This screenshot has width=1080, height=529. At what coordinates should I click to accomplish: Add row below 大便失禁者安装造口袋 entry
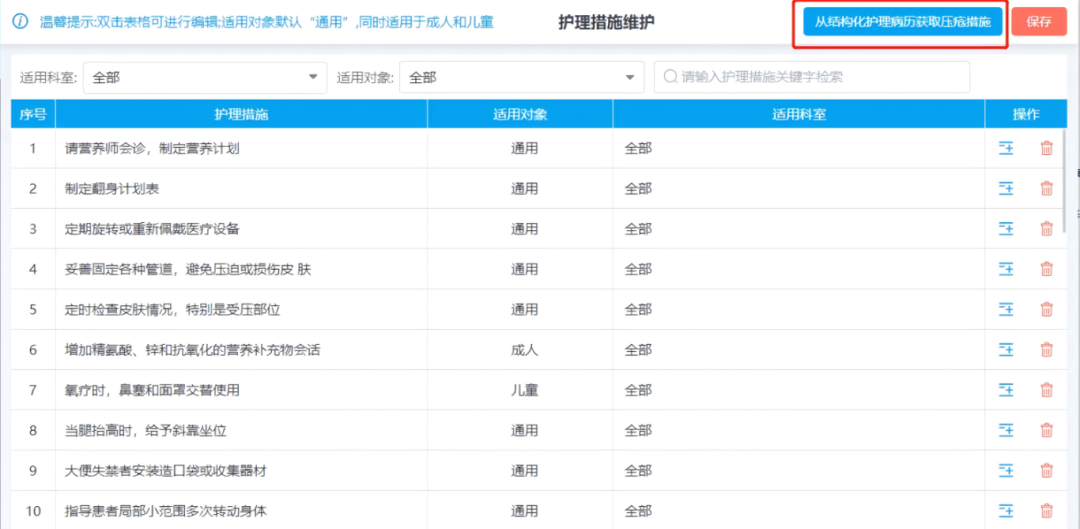coord(1006,471)
